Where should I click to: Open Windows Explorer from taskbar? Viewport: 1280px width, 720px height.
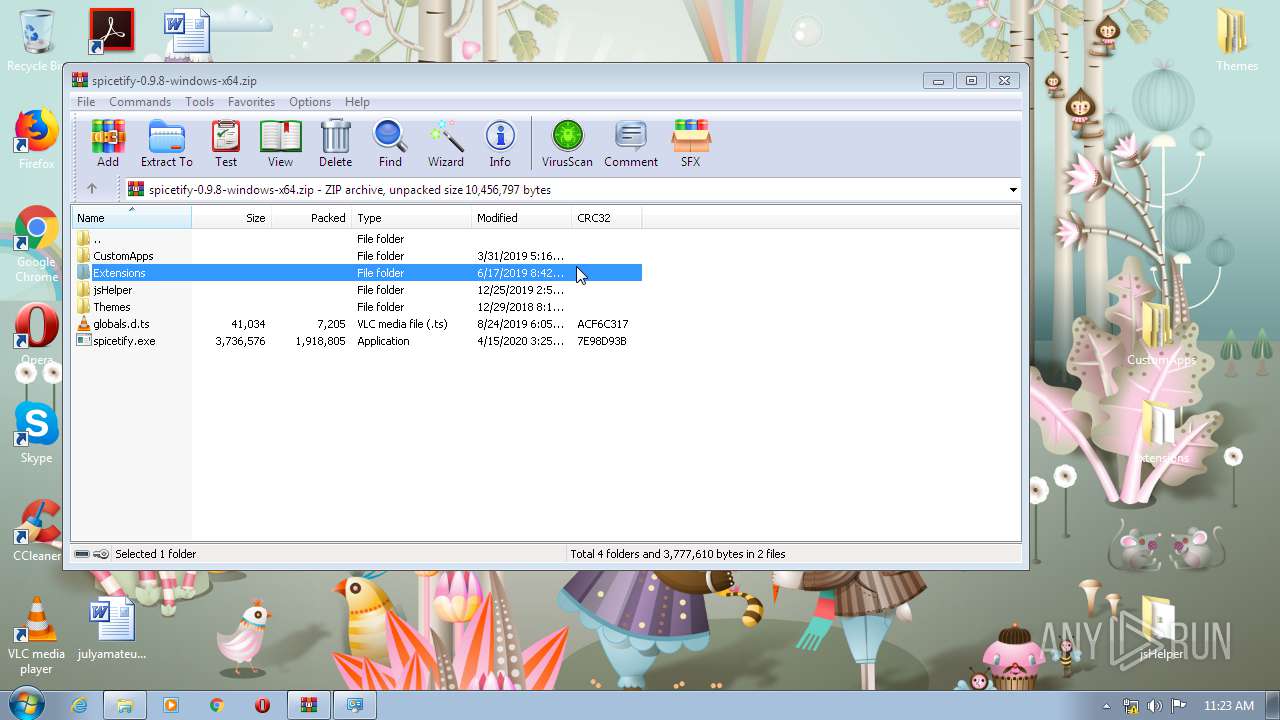coord(125,705)
